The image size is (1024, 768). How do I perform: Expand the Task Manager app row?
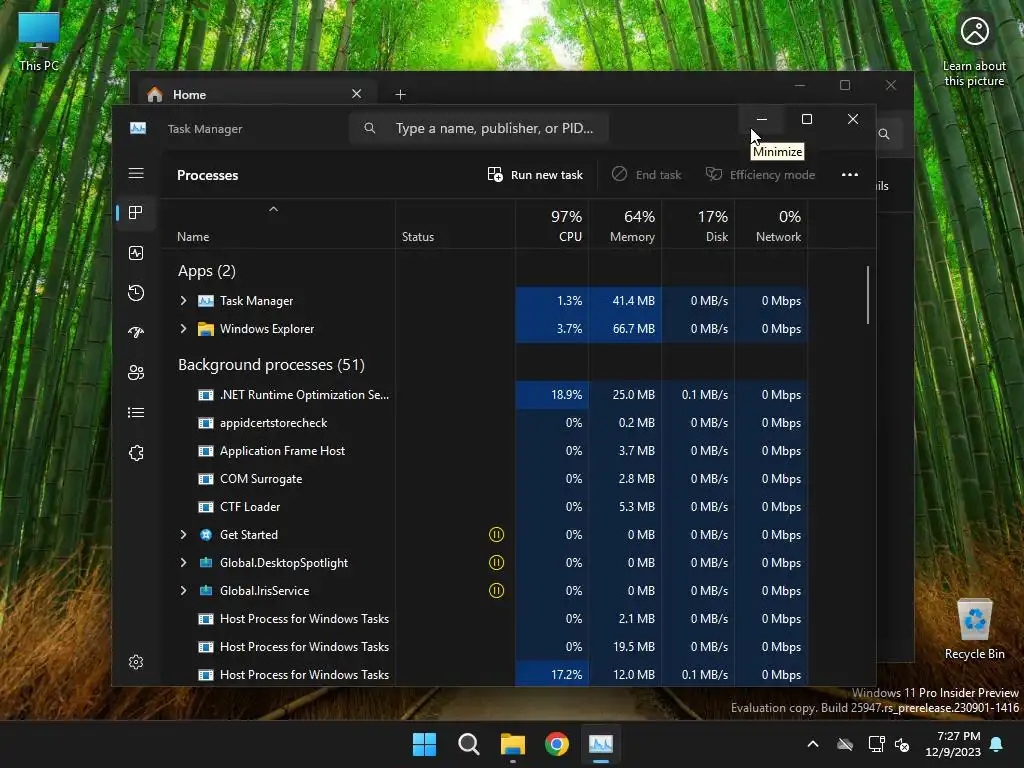coord(184,300)
